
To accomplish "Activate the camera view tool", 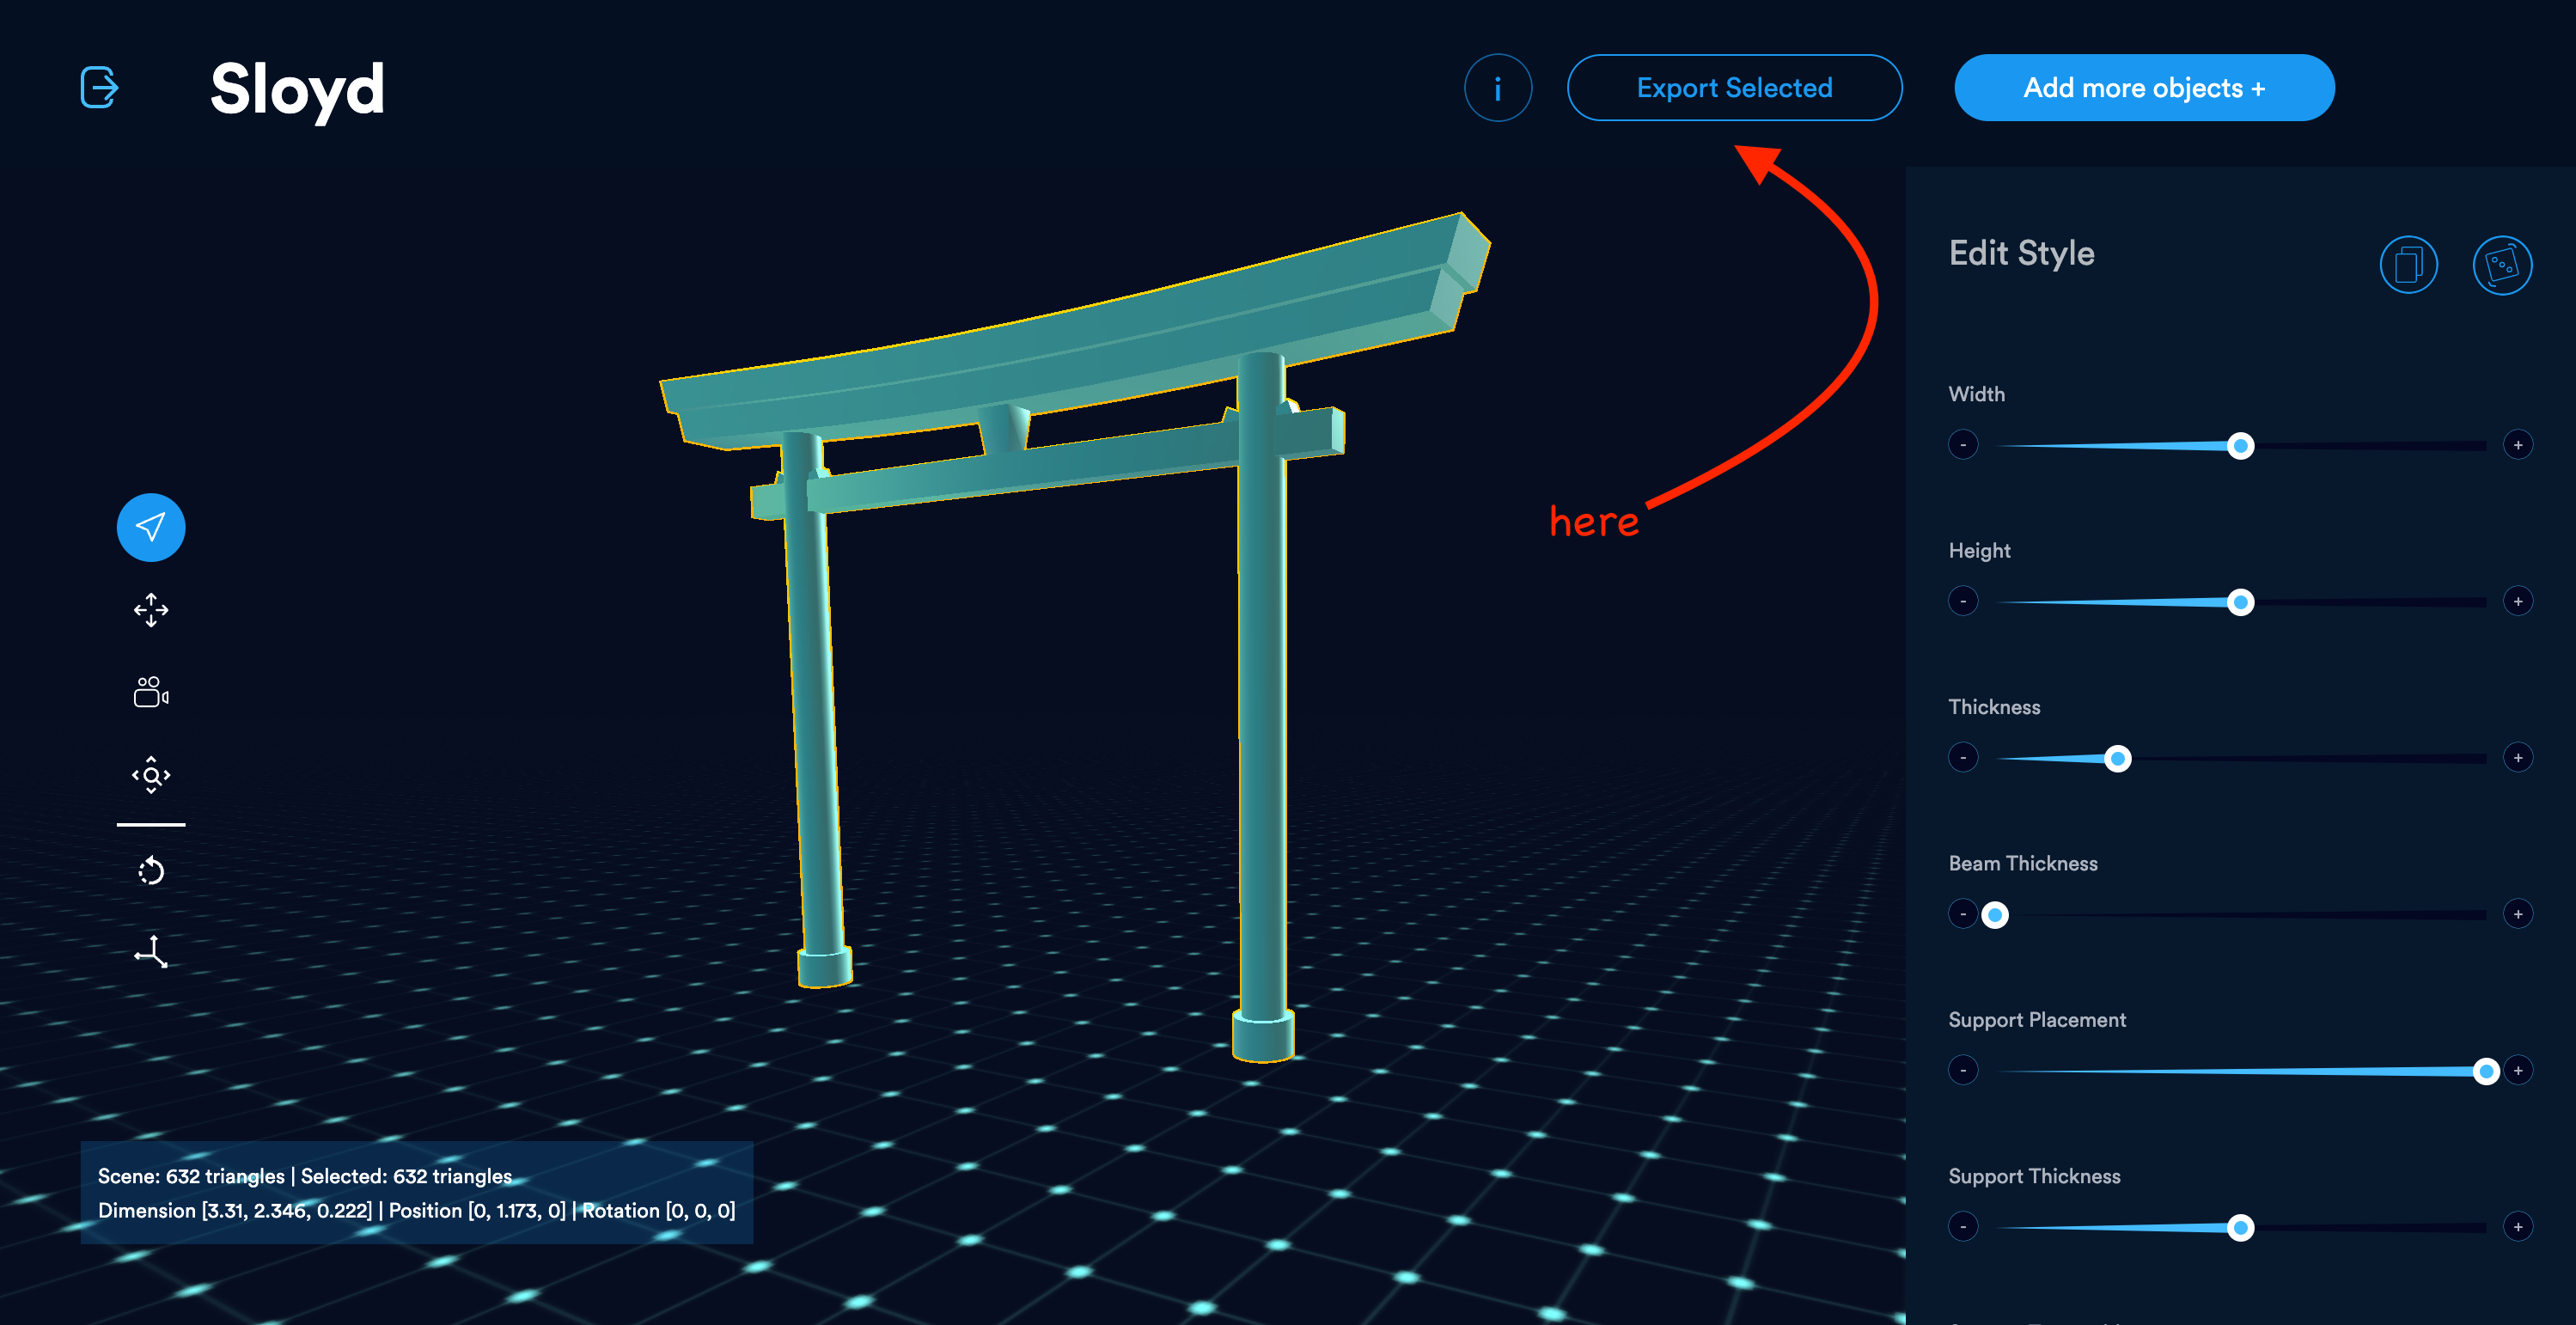I will point(151,692).
